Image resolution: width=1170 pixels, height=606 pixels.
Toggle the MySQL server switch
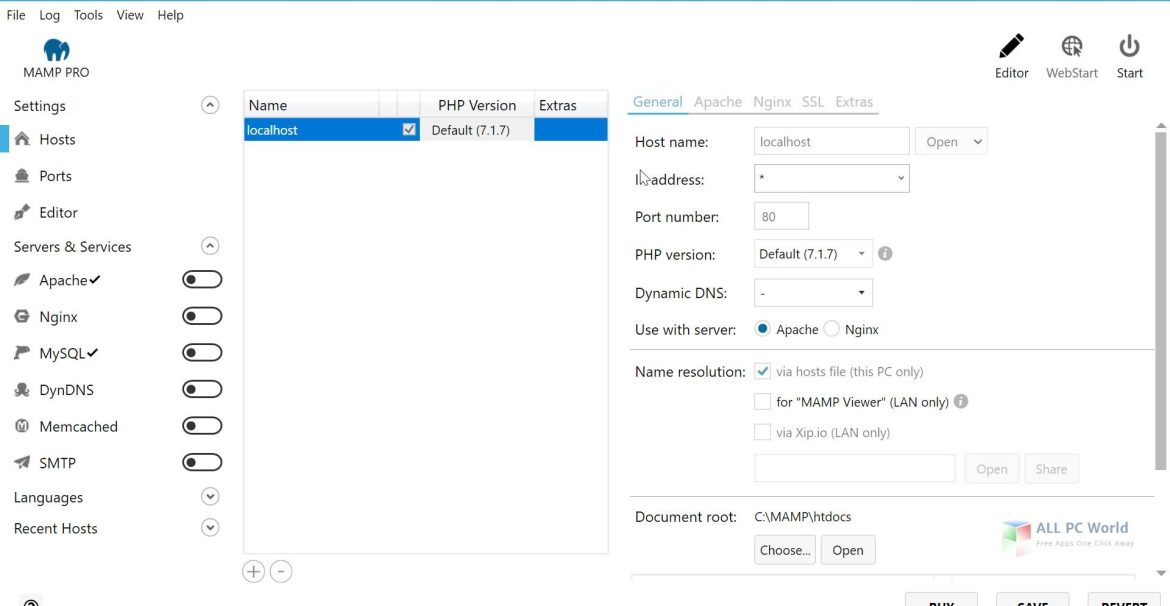[x=202, y=352]
